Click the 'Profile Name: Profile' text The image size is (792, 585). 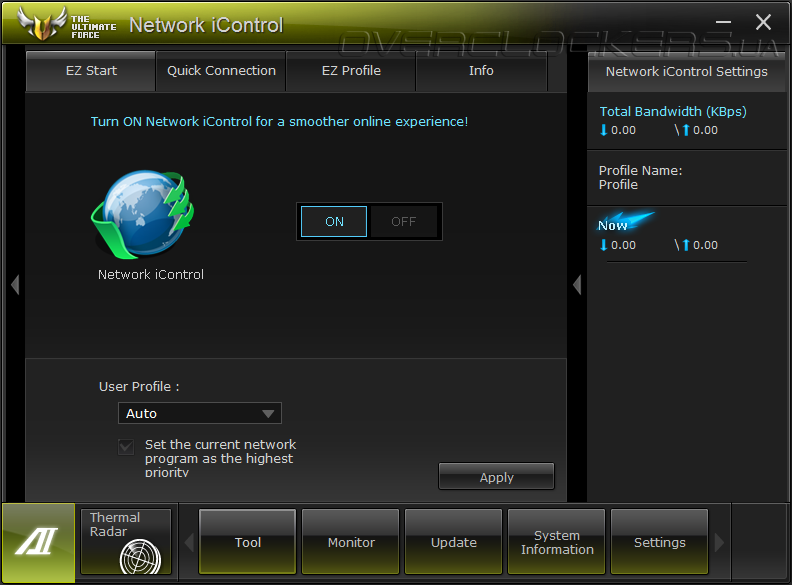(x=640, y=177)
